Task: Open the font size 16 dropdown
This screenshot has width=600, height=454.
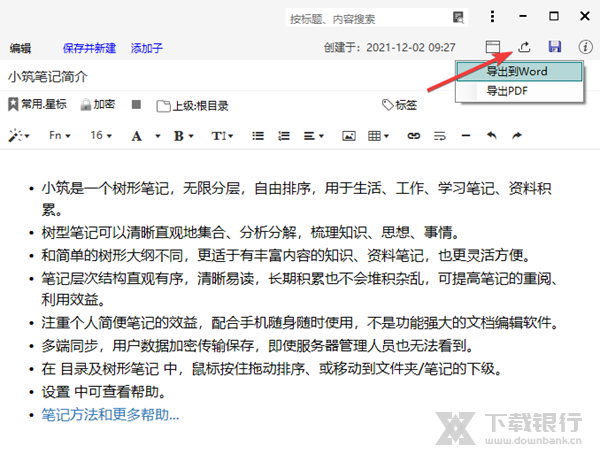Action: (101, 135)
